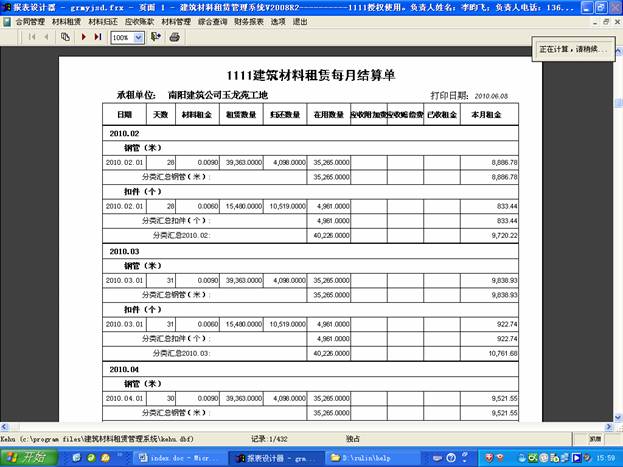Click the 退出 menu item
Image resolution: width=623 pixels, height=467 pixels.
(x=300, y=20)
